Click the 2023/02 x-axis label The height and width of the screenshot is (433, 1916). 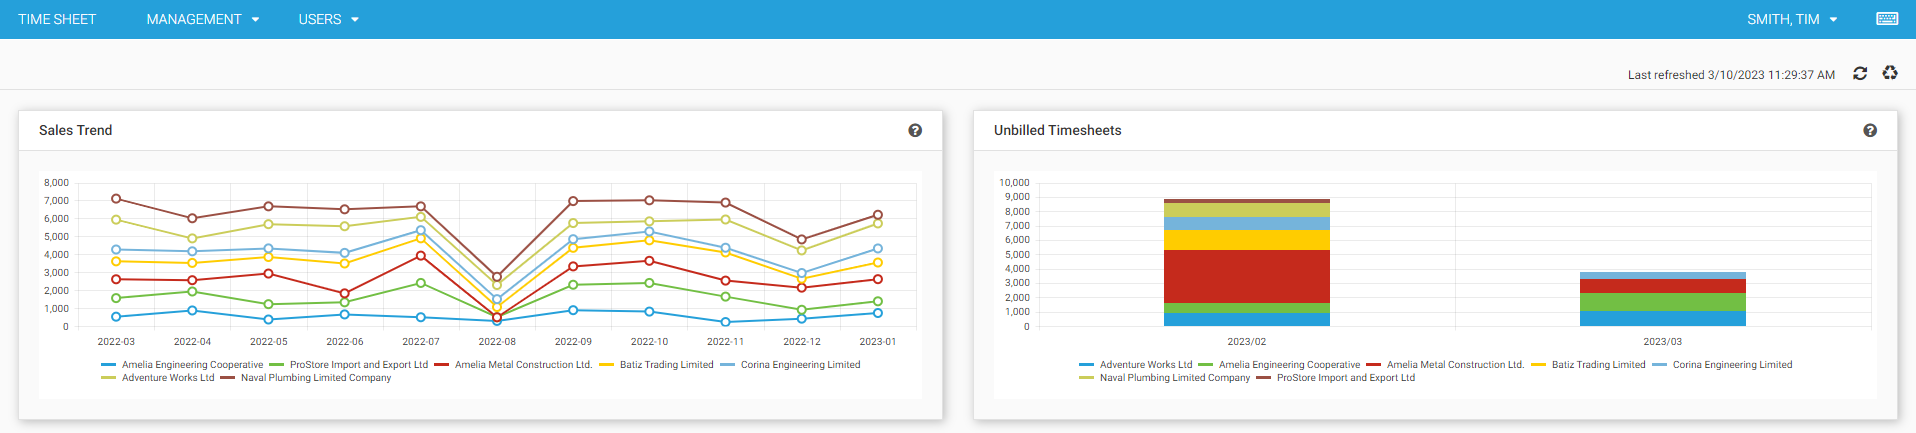pos(1247,342)
